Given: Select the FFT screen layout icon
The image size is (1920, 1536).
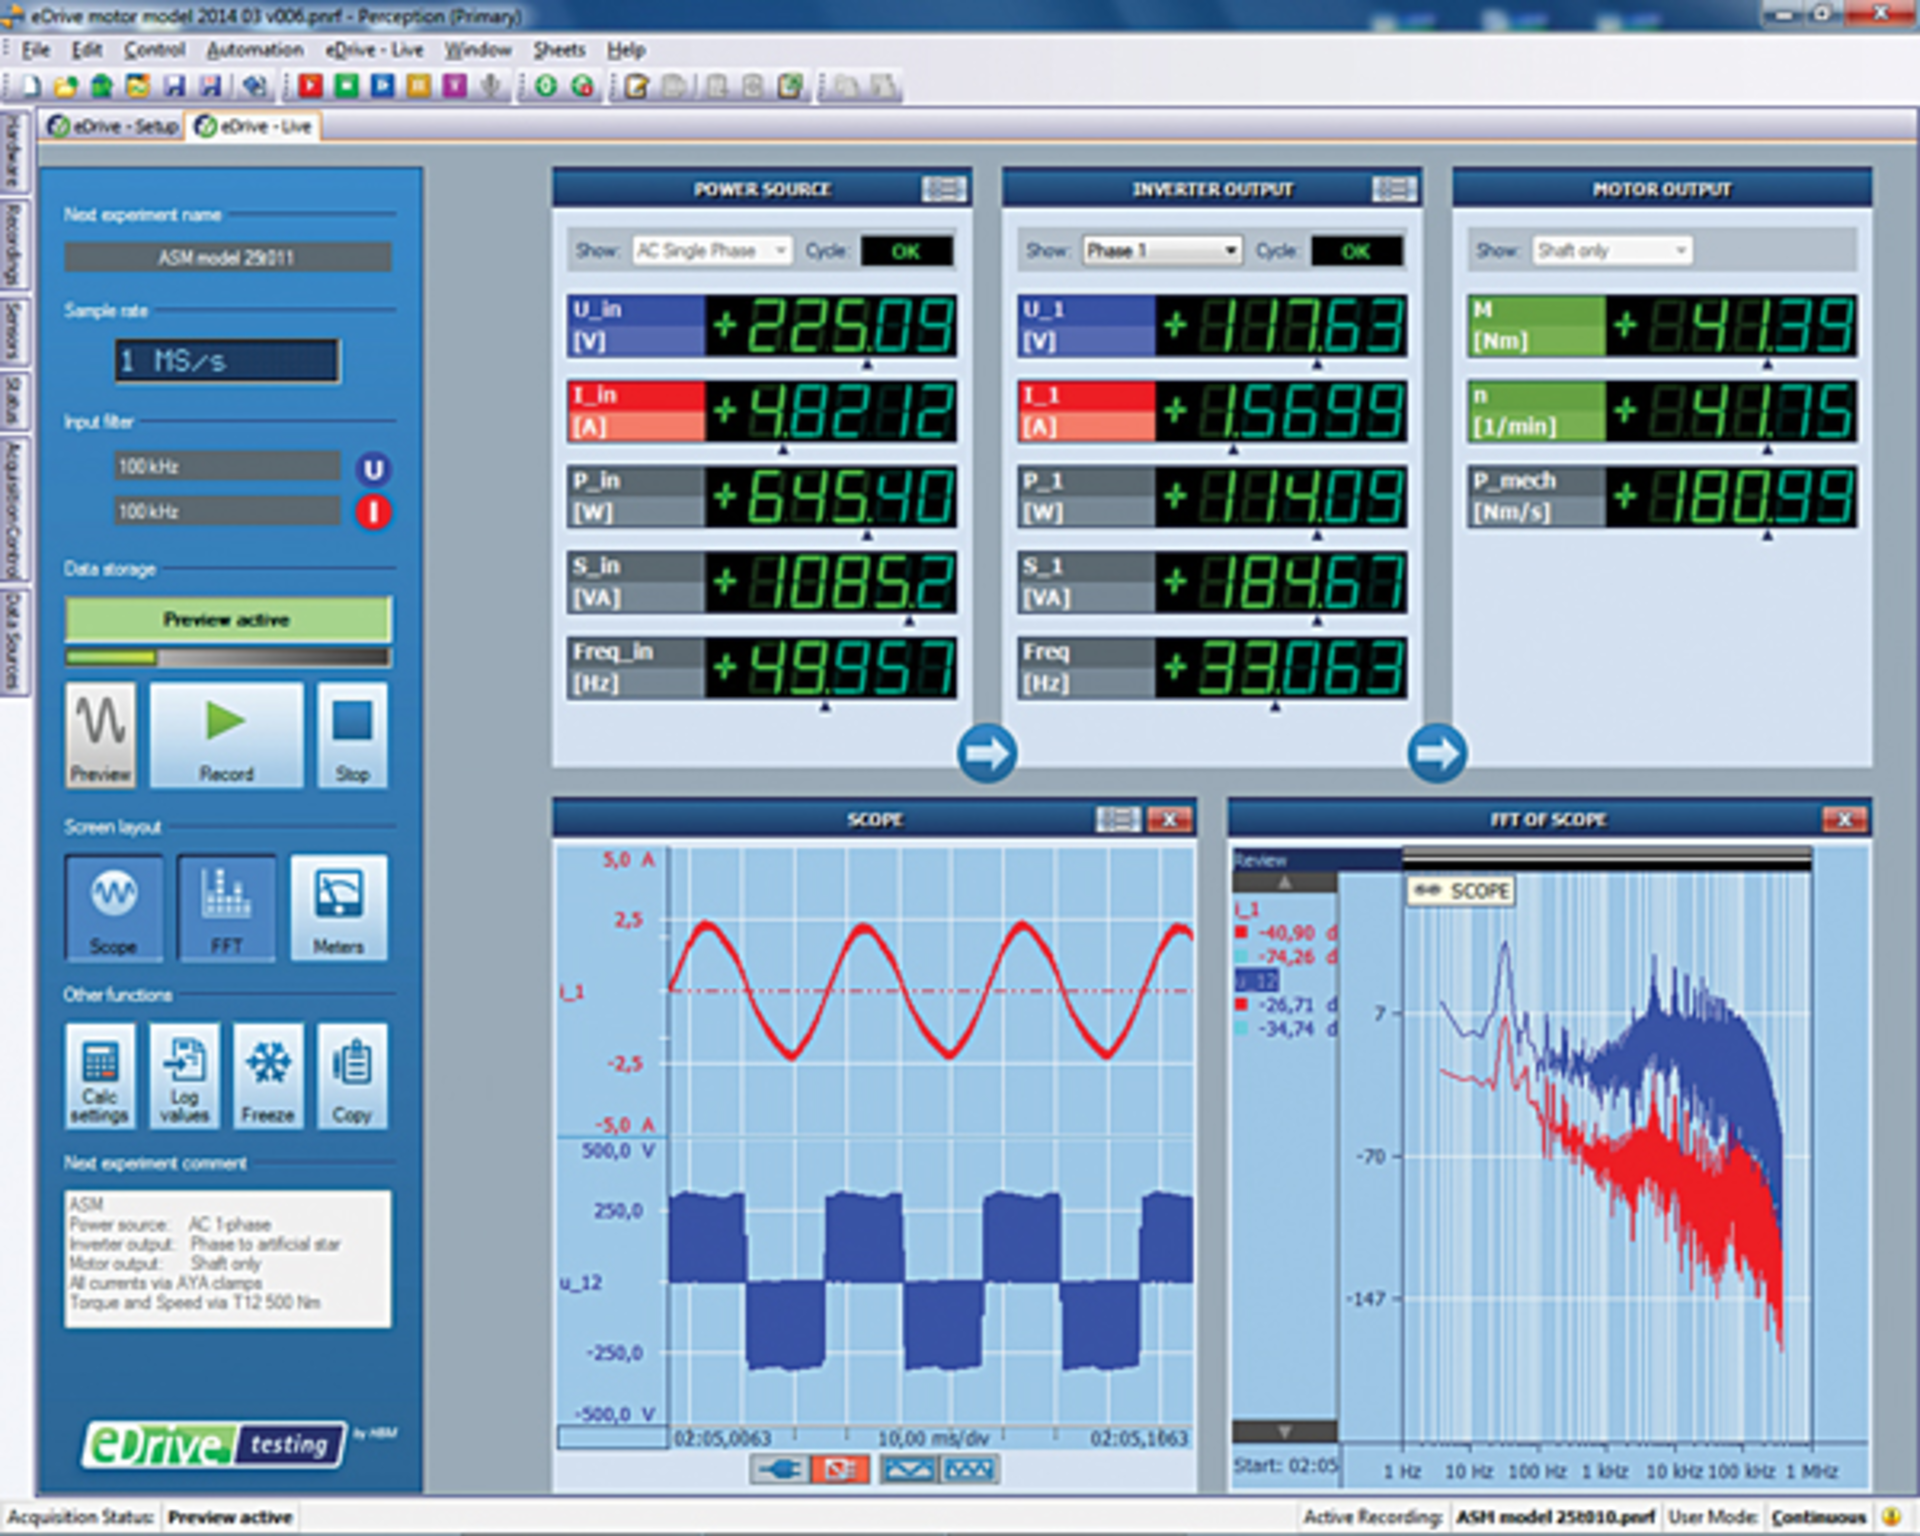Looking at the screenshot, I should pos(227,908).
